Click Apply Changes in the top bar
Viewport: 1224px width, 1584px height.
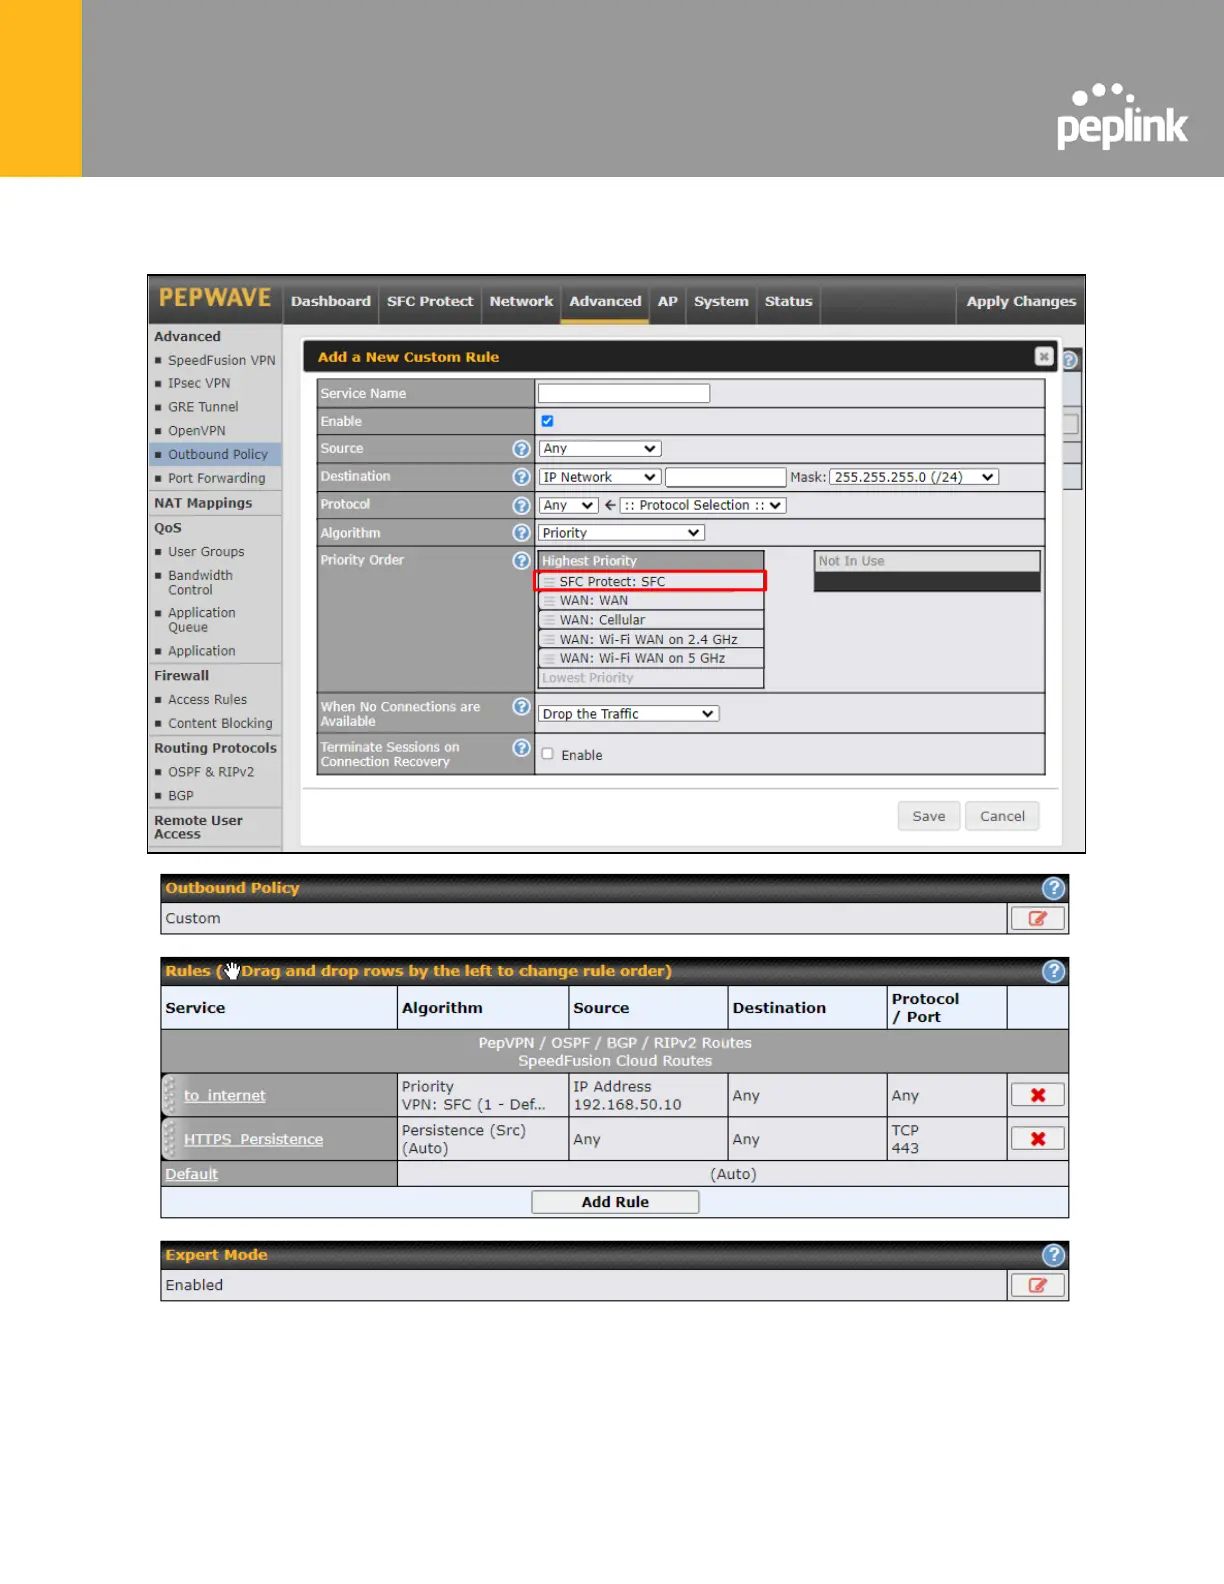pyautogui.click(x=1021, y=301)
